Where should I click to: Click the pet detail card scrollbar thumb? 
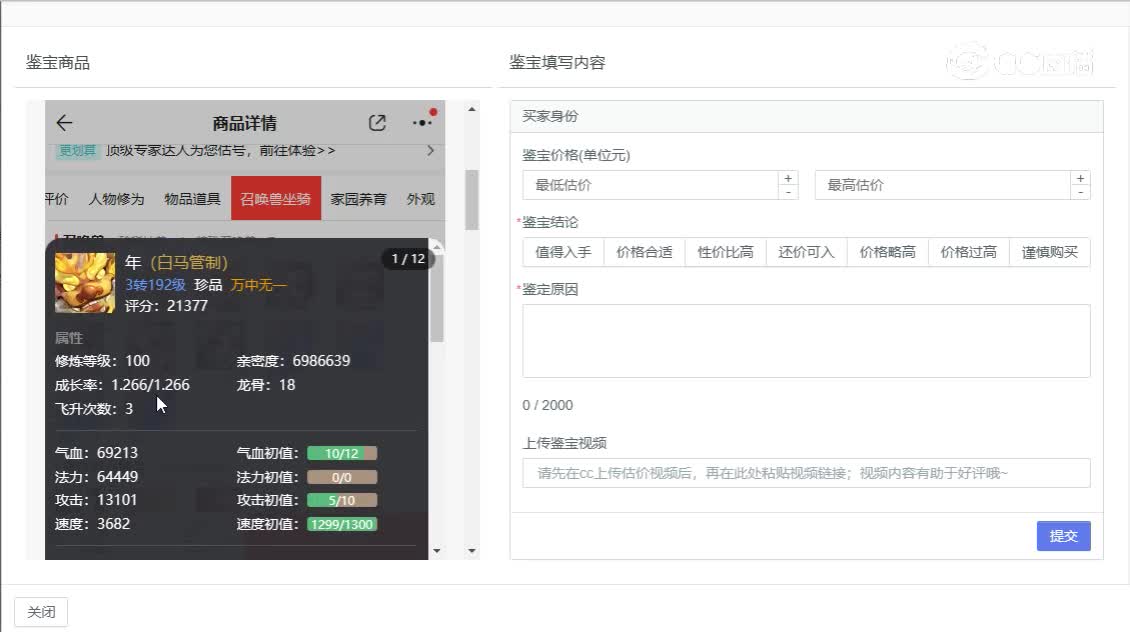[437, 297]
